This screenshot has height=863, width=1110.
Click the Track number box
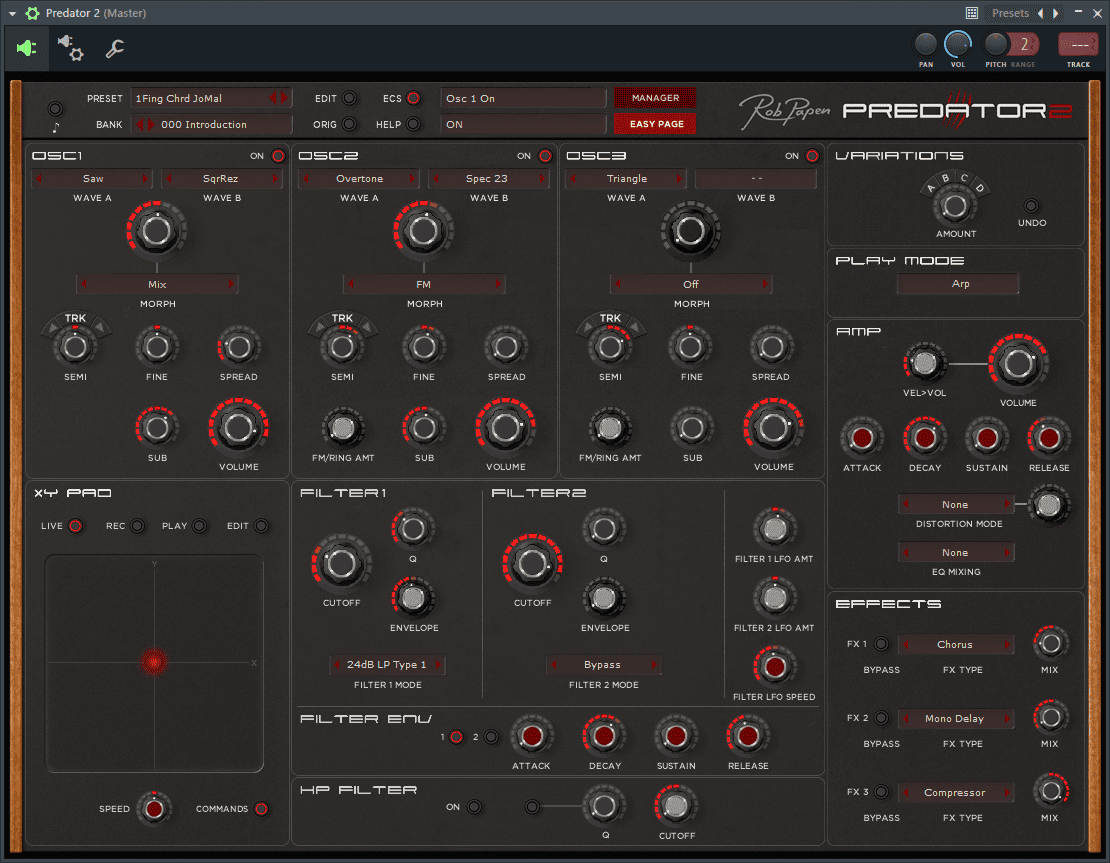click(1078, 45)
